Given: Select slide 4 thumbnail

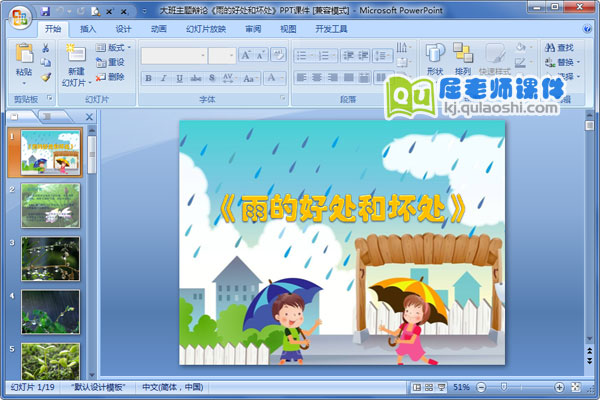Looking at the screenshot, I should (x=51, y=312).
